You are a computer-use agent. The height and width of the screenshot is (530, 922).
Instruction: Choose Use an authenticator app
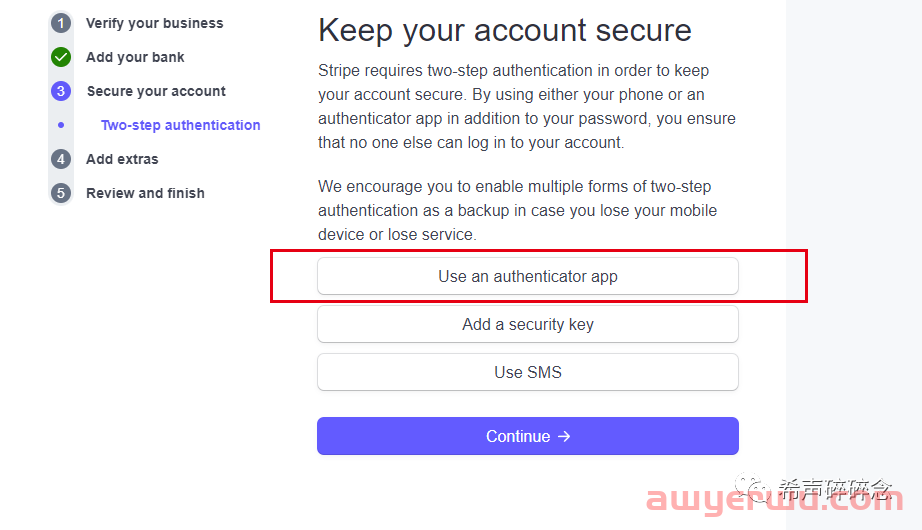click(527, 276)
